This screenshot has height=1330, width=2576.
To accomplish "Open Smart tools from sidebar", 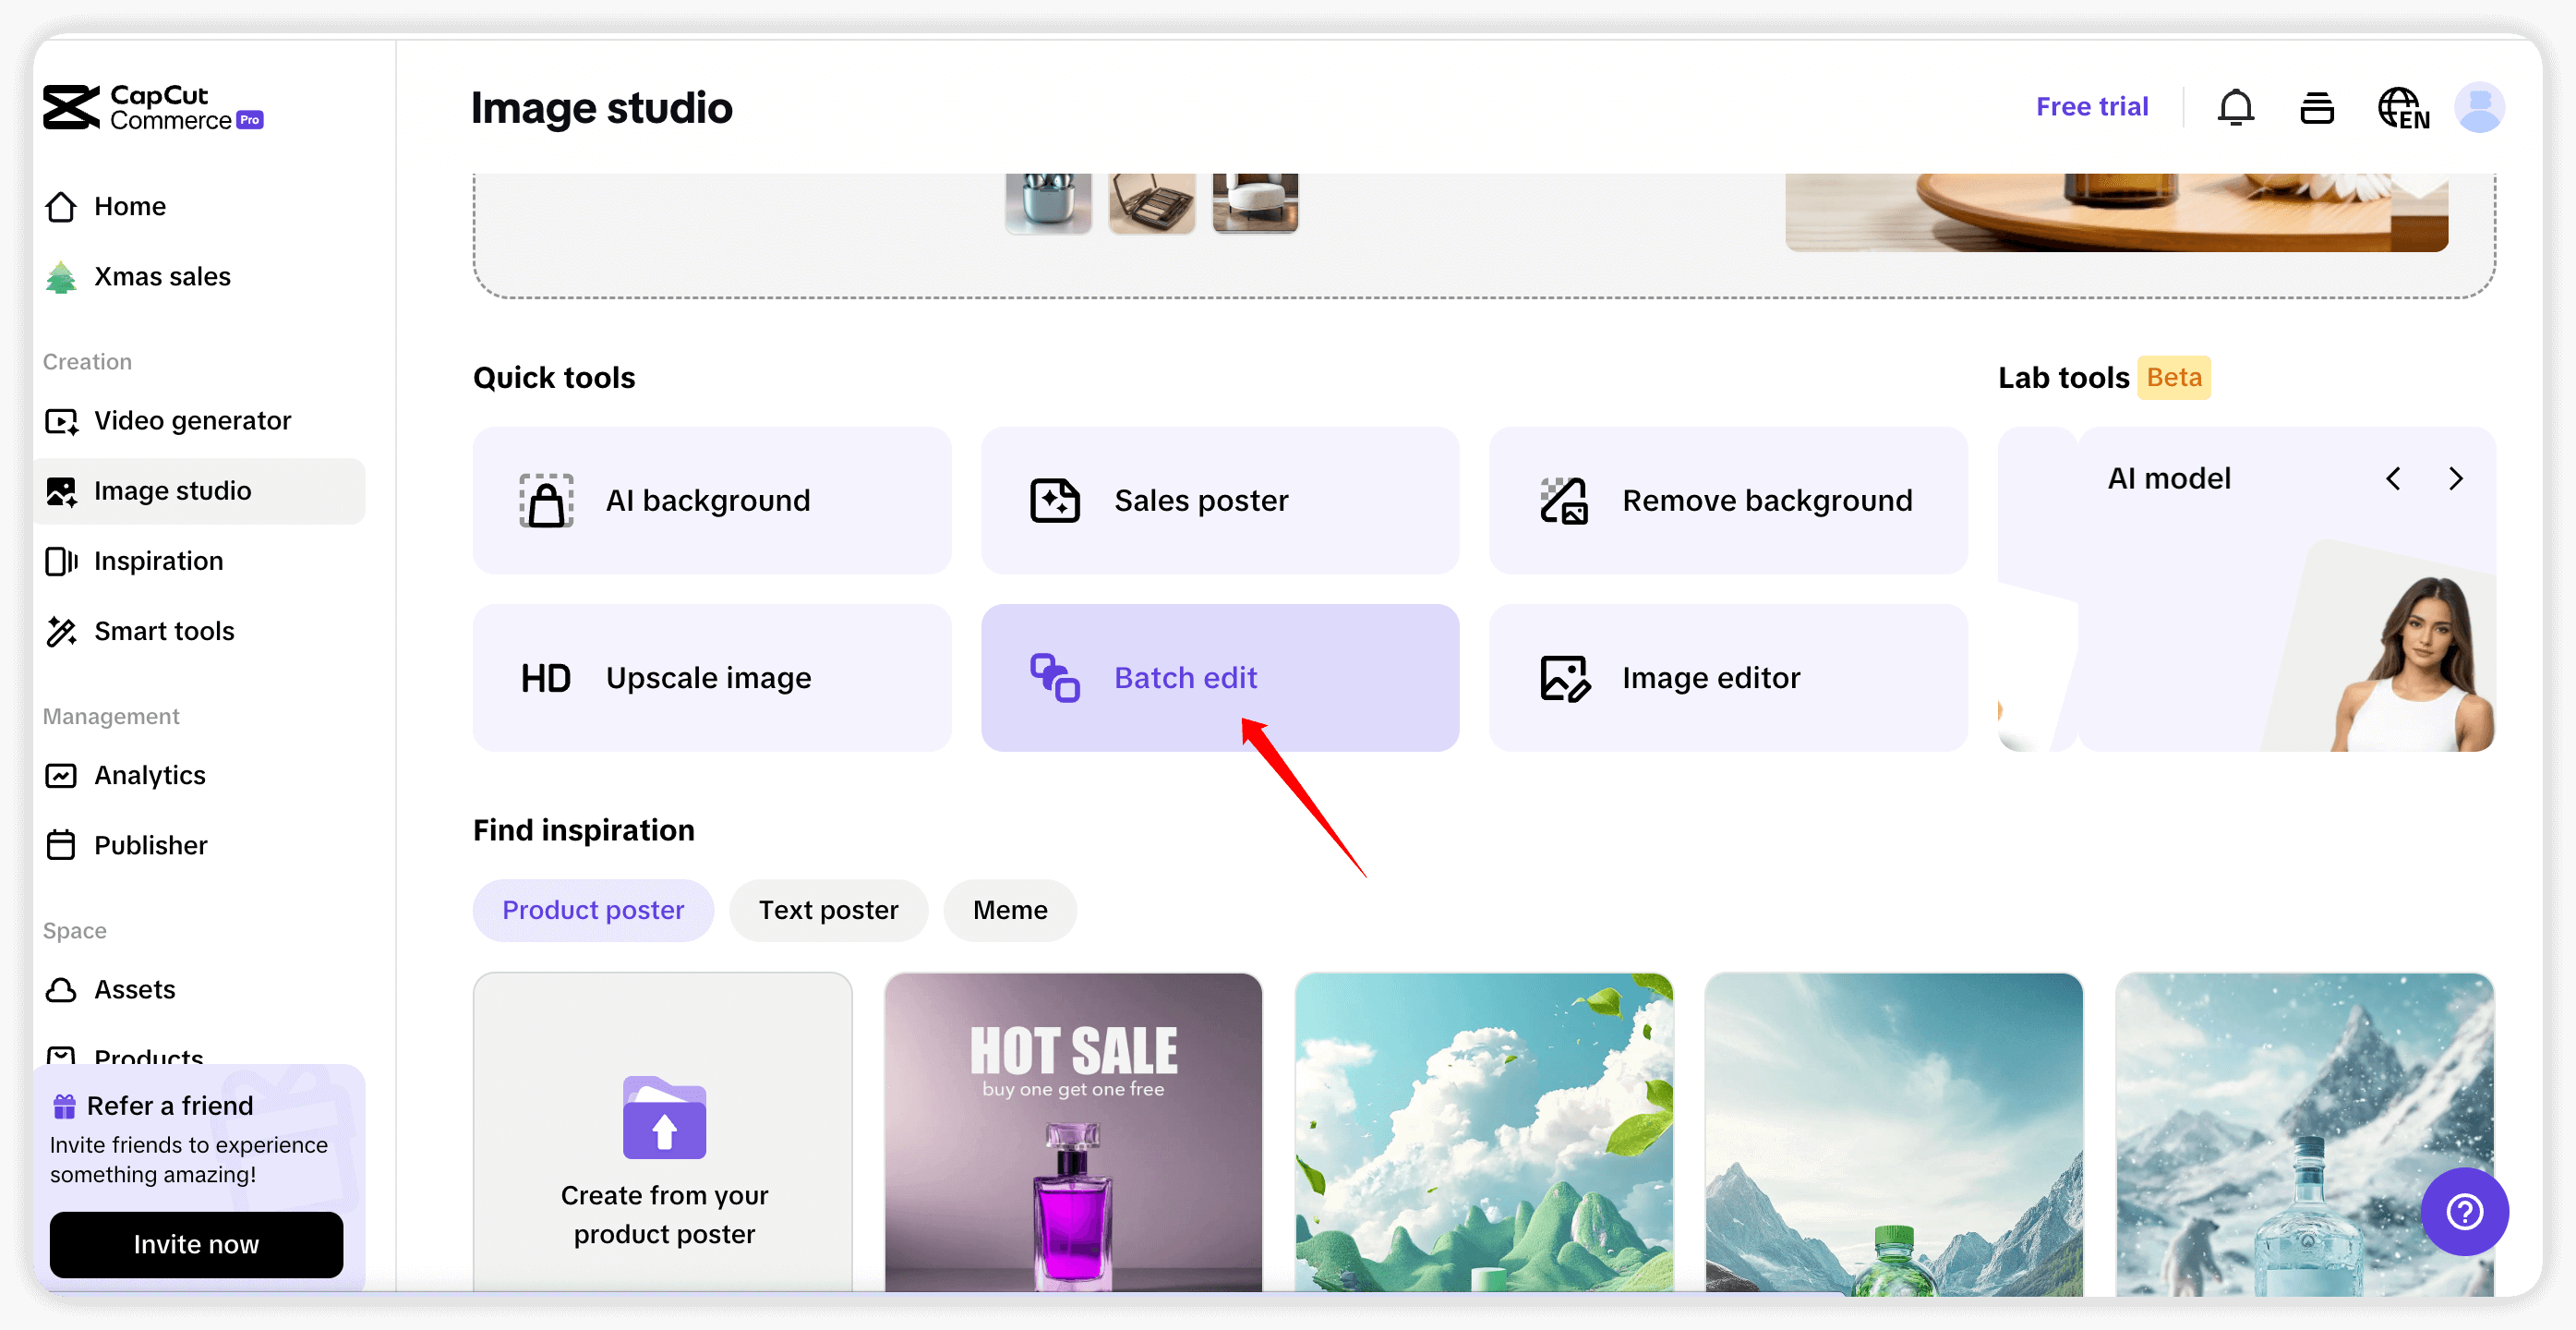I will coord(200,630).
